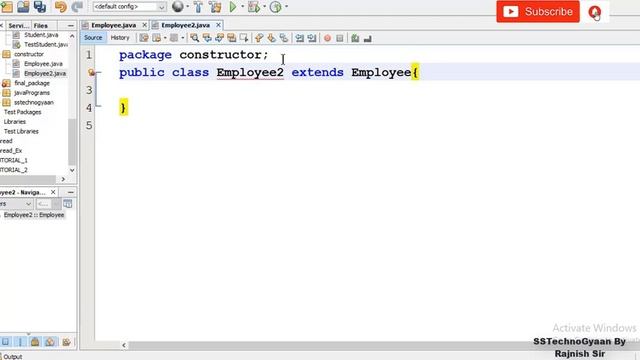The width and height of the screenshot is (640, 360).
Task: Open dropdown arrow beside the globe icon
Action: coord(187,7)
